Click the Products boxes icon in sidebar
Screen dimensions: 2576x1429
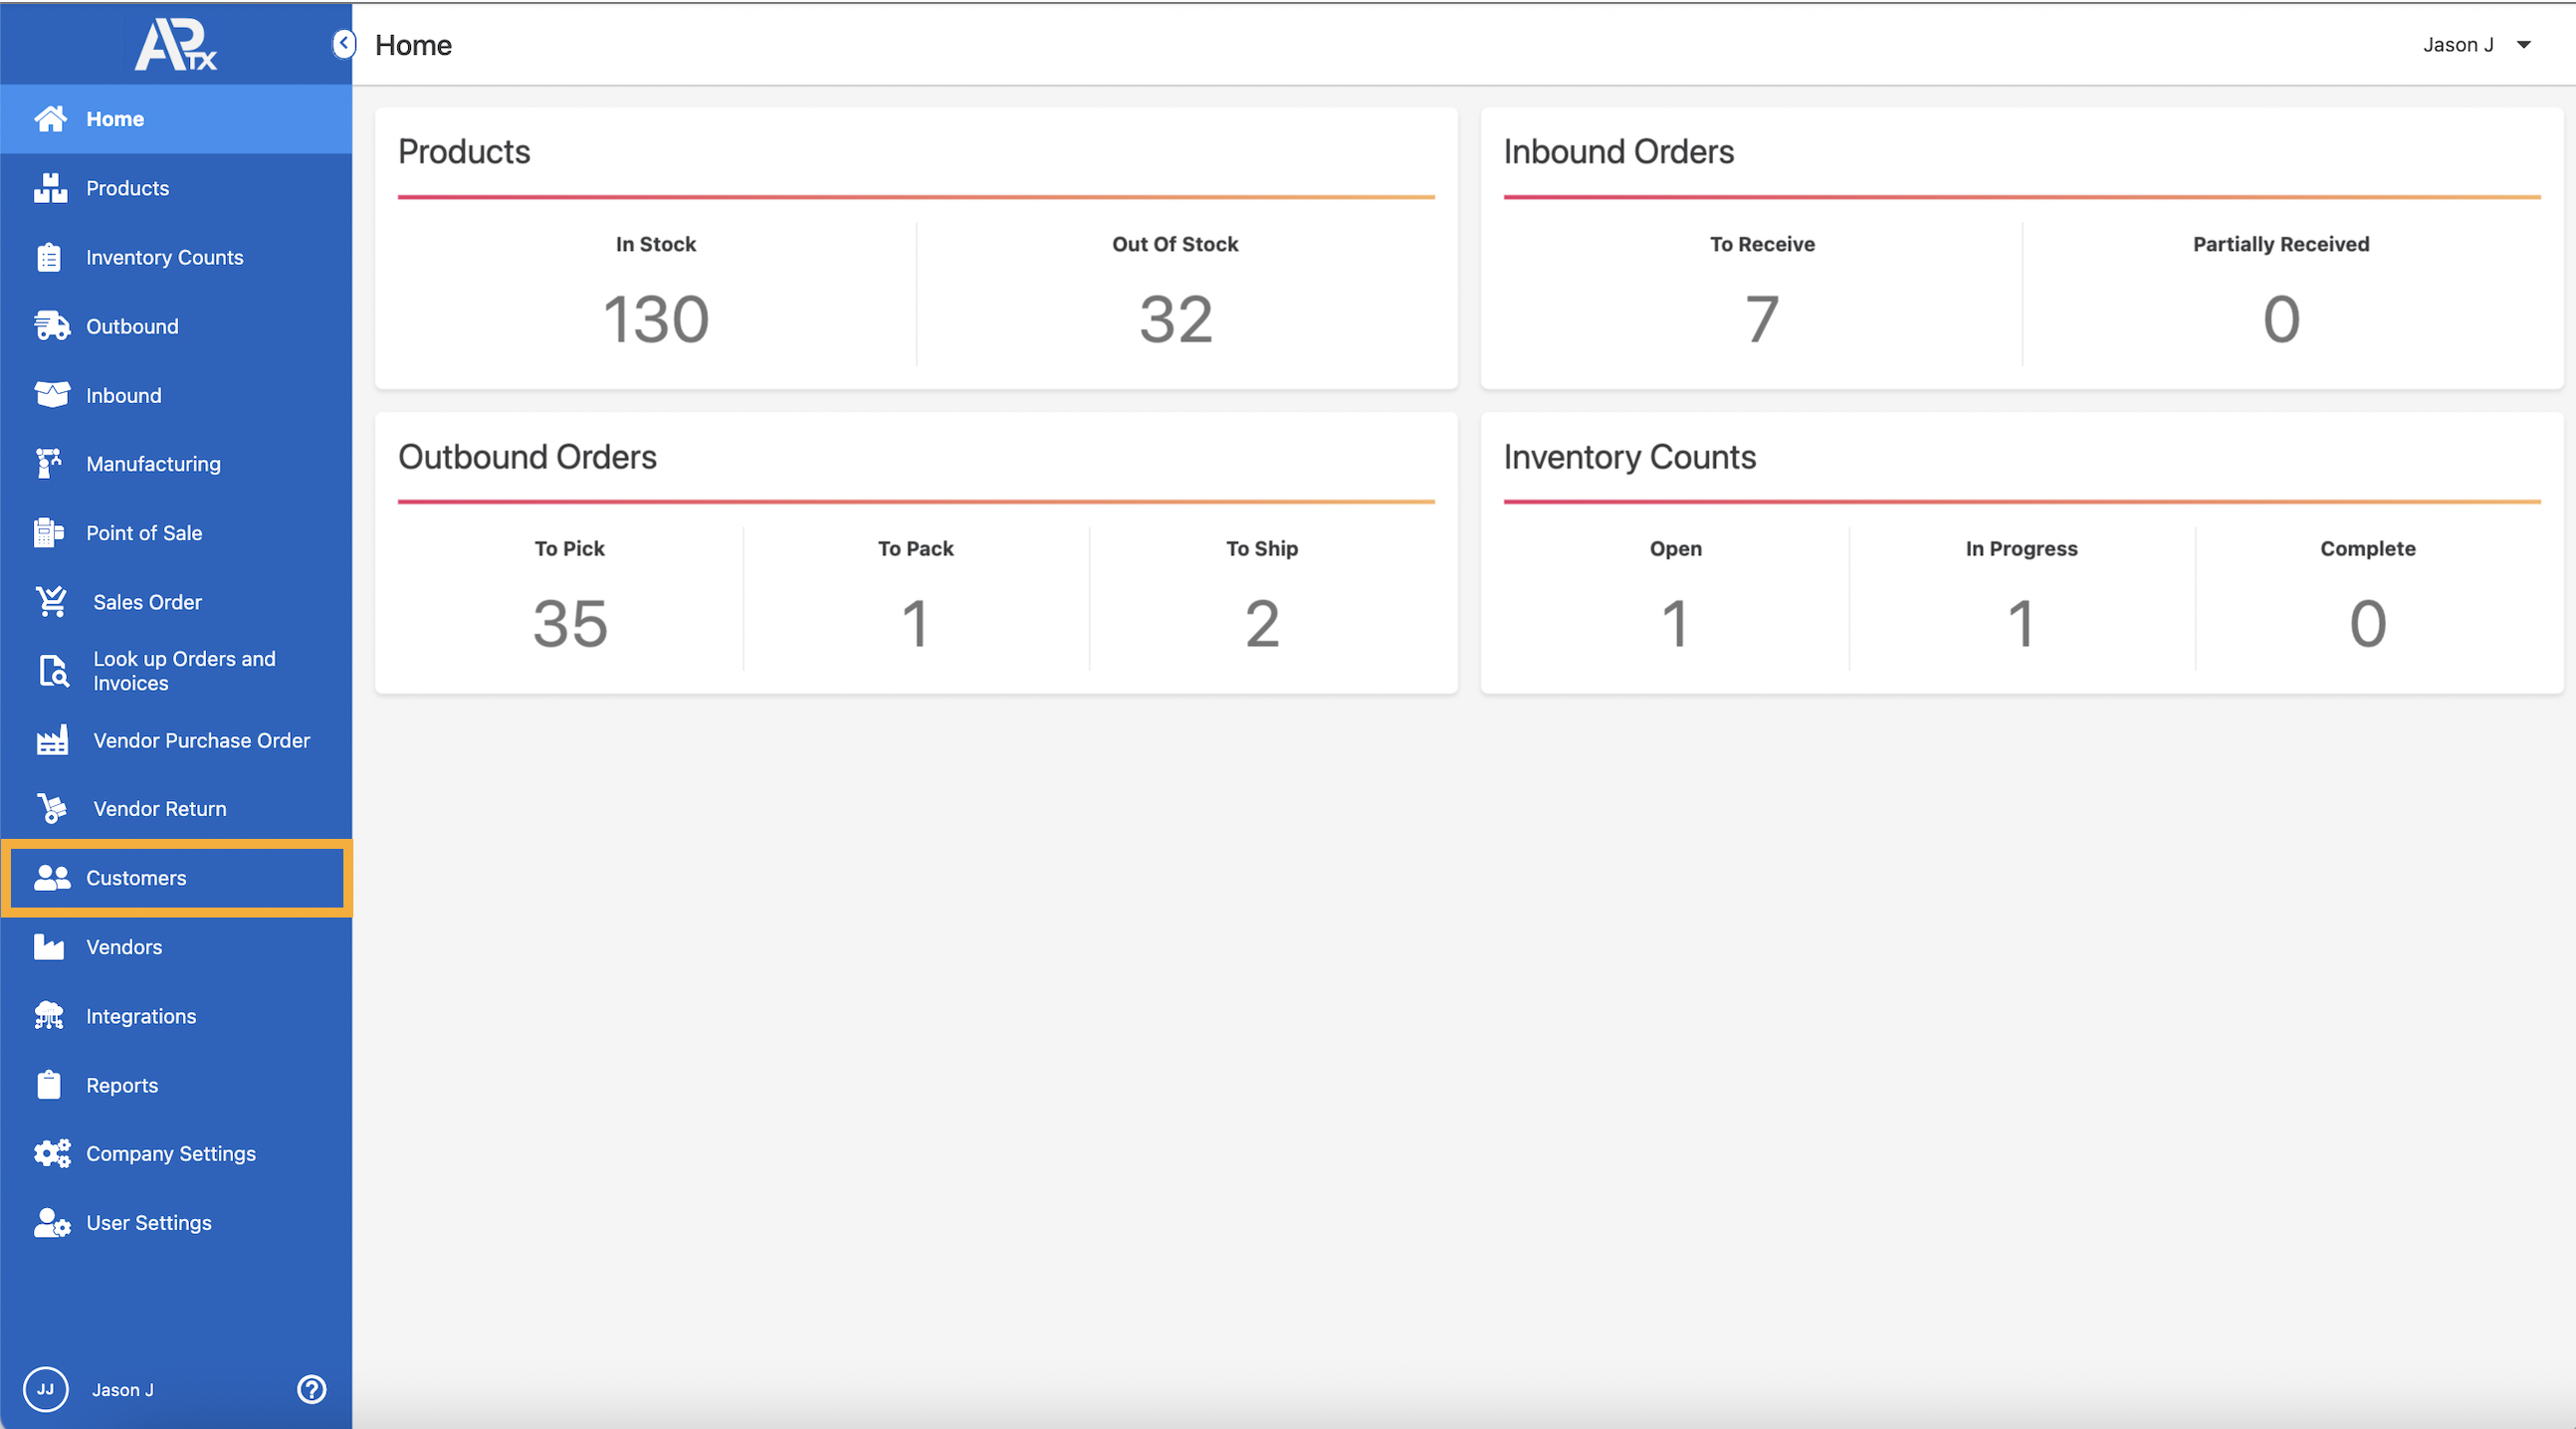pyautogui.click(x=50, y=188)
